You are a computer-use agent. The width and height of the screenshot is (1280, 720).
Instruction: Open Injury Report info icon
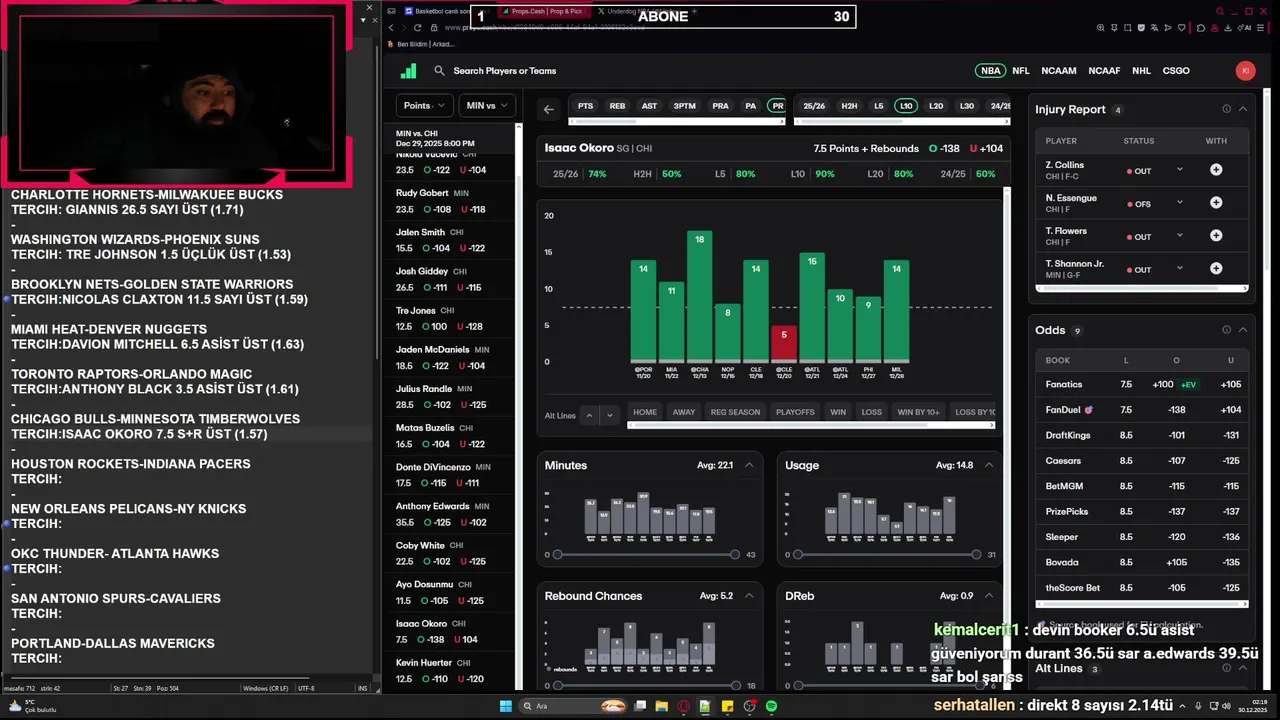(1226, 109)
